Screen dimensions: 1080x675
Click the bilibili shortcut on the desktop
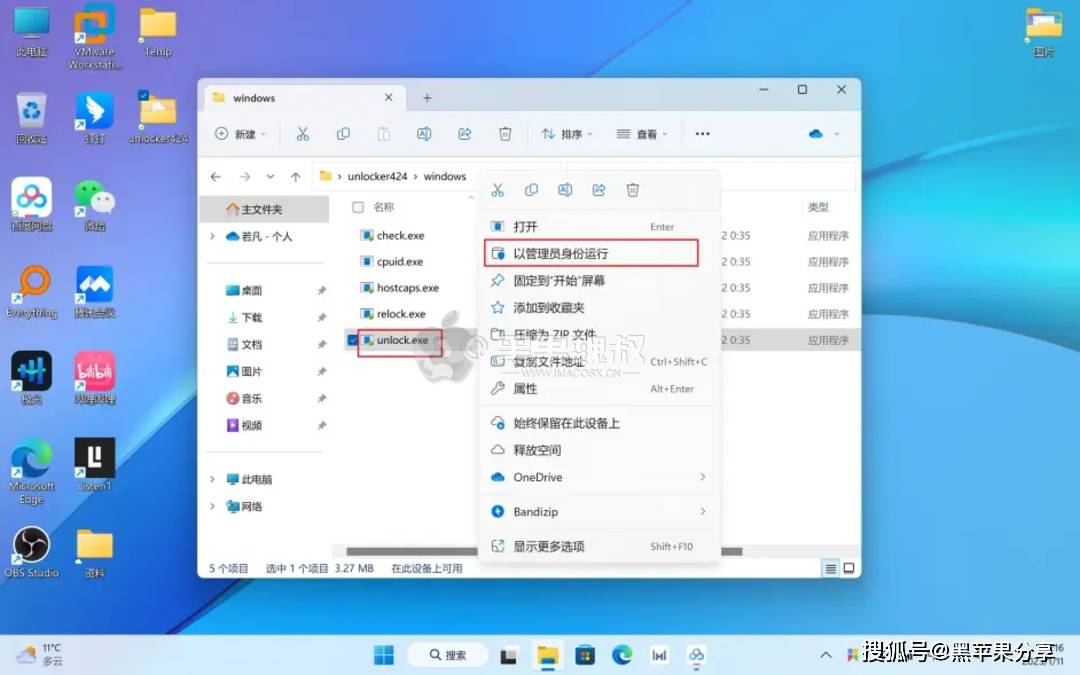[94, 378]
